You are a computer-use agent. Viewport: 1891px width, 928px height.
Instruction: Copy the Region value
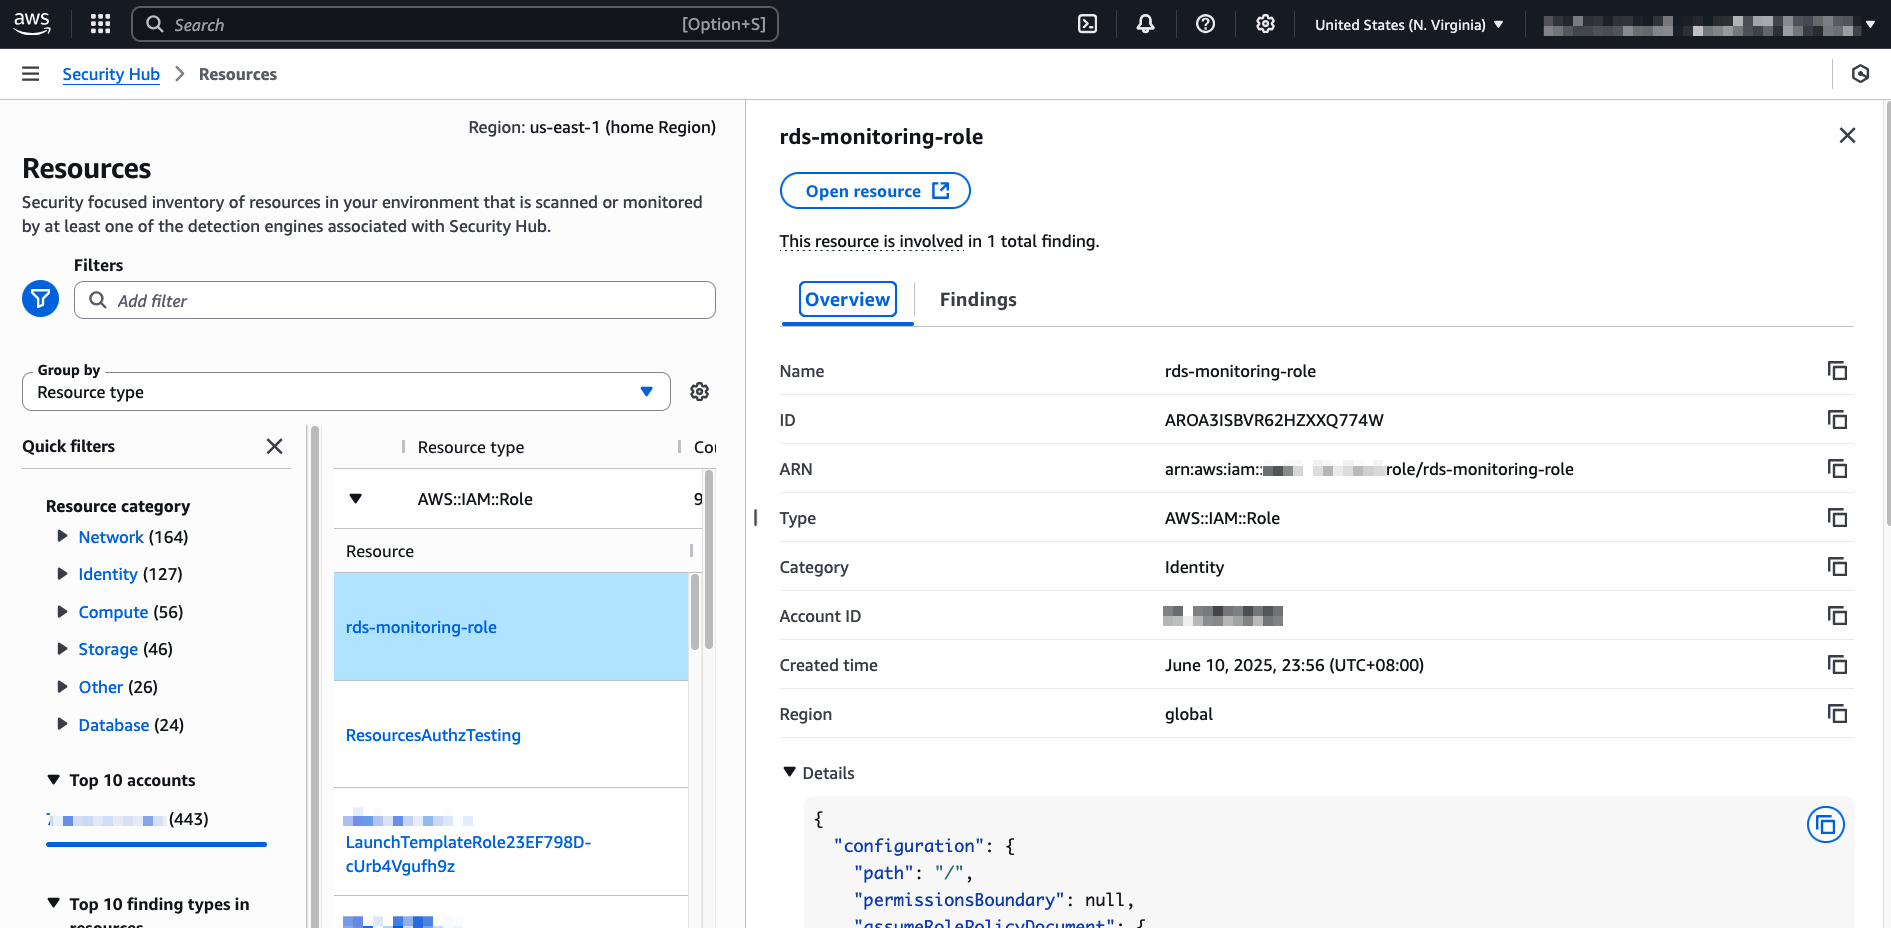click(1837, 714)
